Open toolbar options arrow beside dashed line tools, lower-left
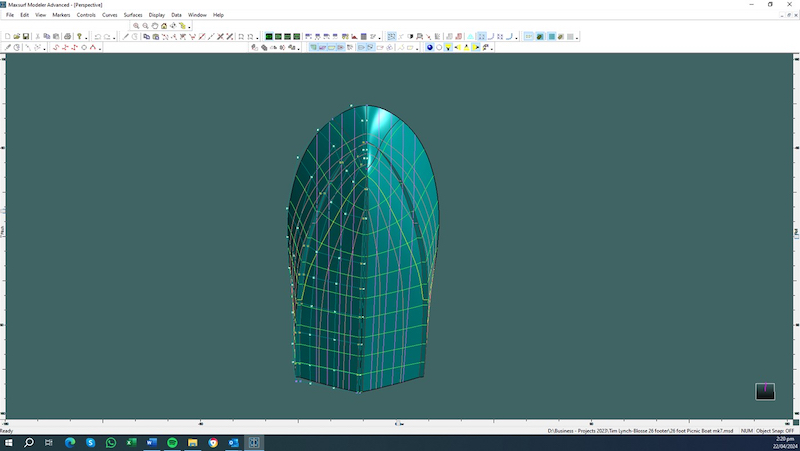The height and width of the screenshot is (451, 800). click(45, 48)
